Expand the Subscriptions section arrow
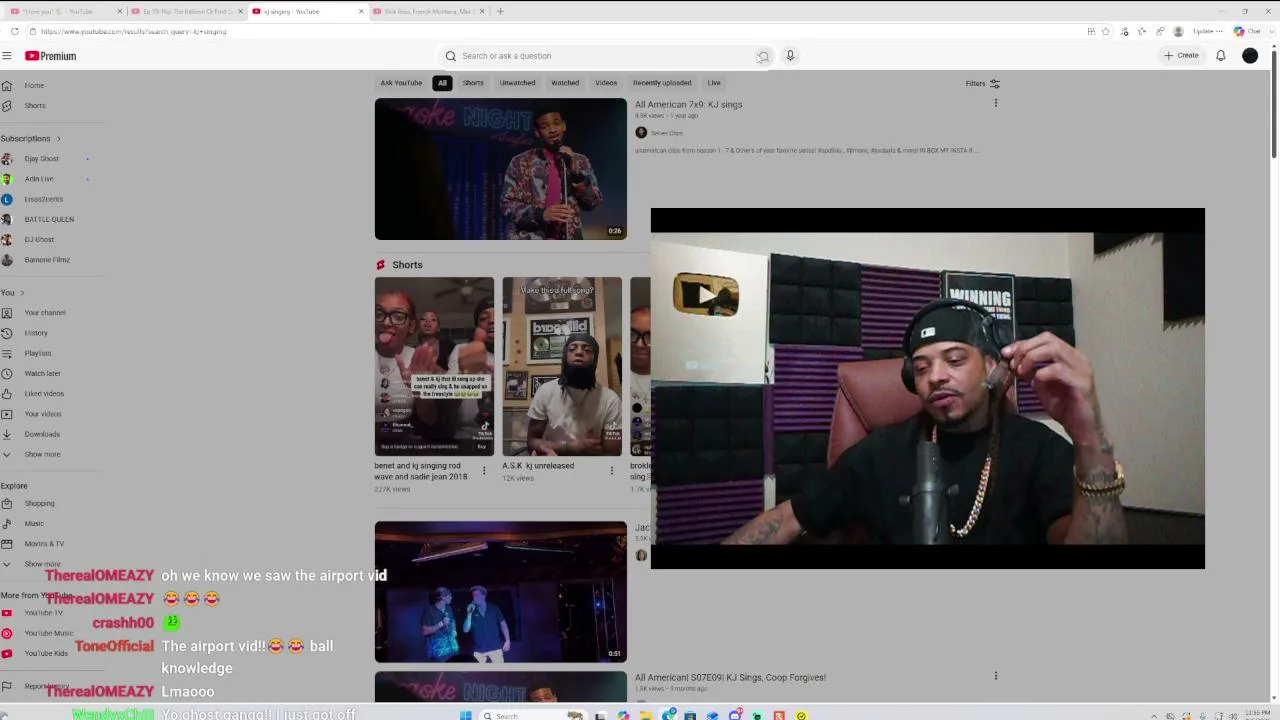1280x720 pixels. coord(58,138)
